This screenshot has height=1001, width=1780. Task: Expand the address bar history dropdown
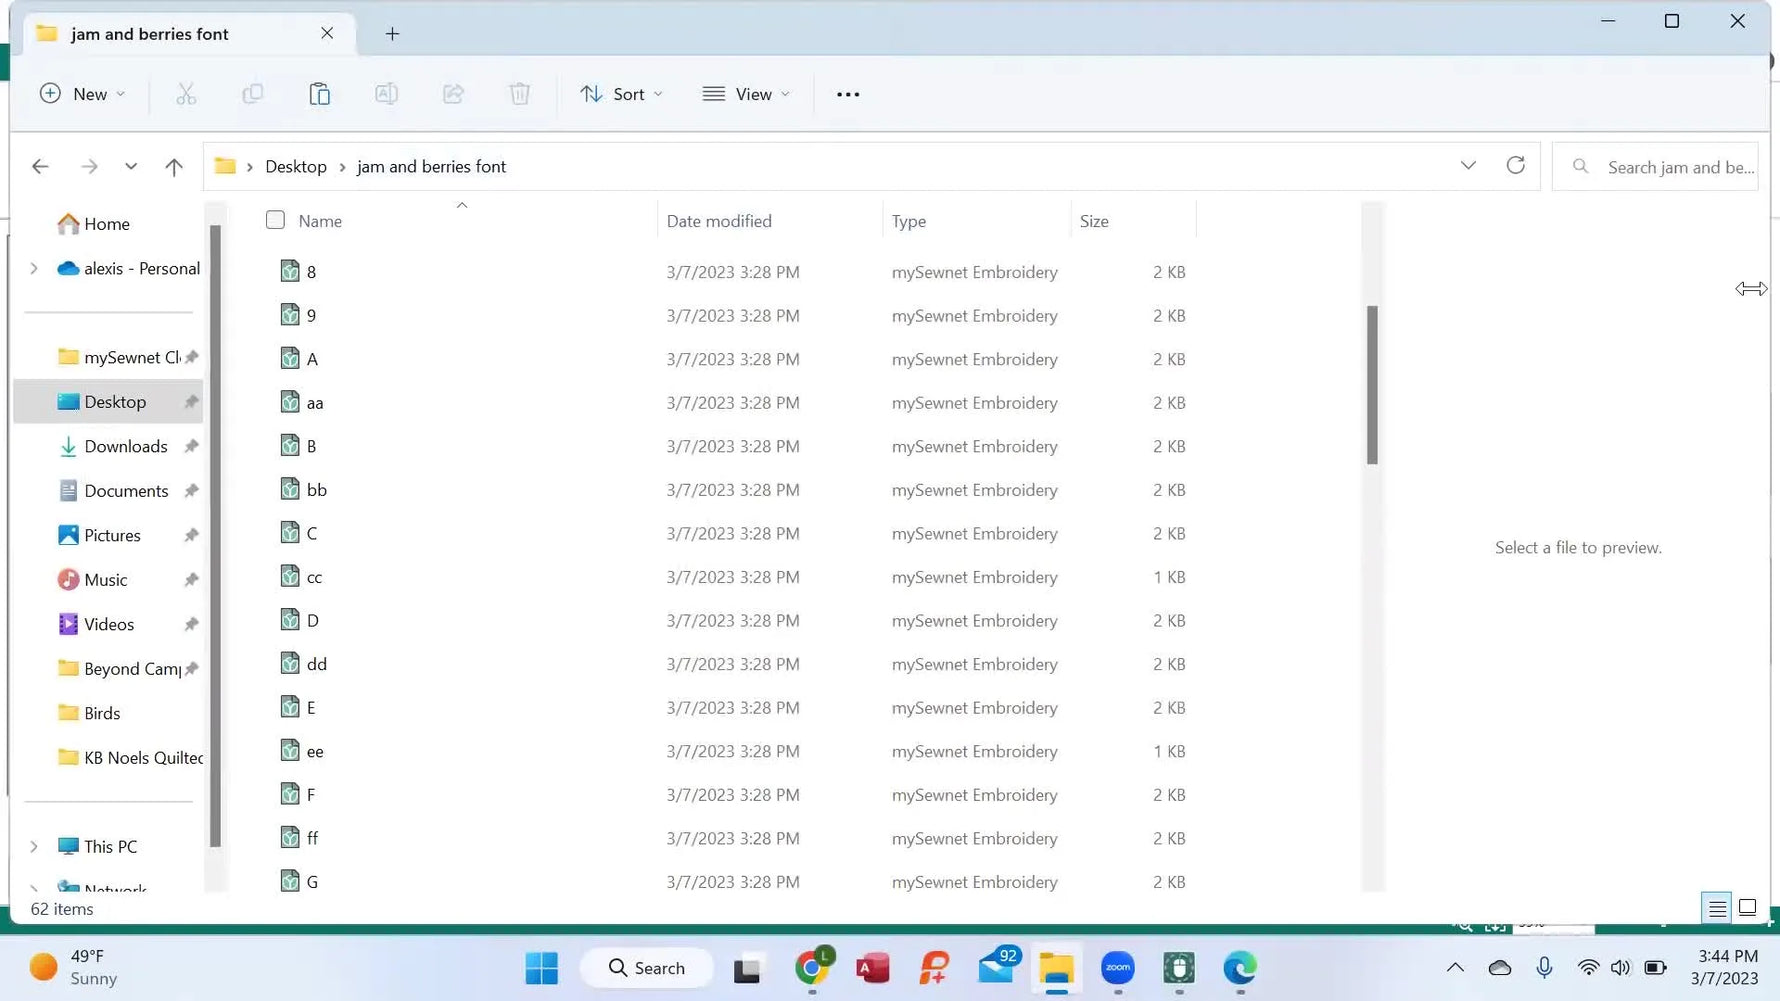click(1468, 165)
